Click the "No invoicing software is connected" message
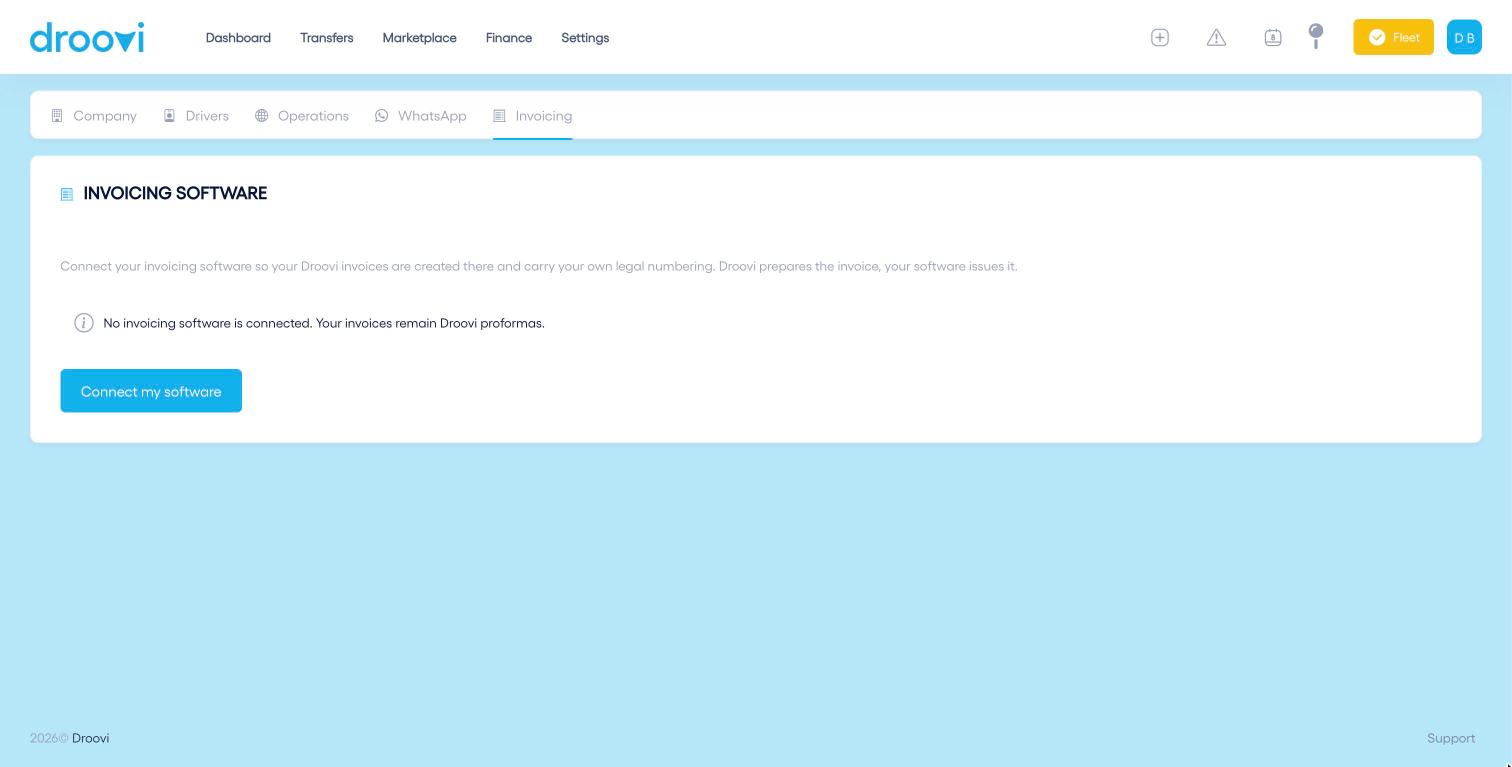 pos(324,323)
